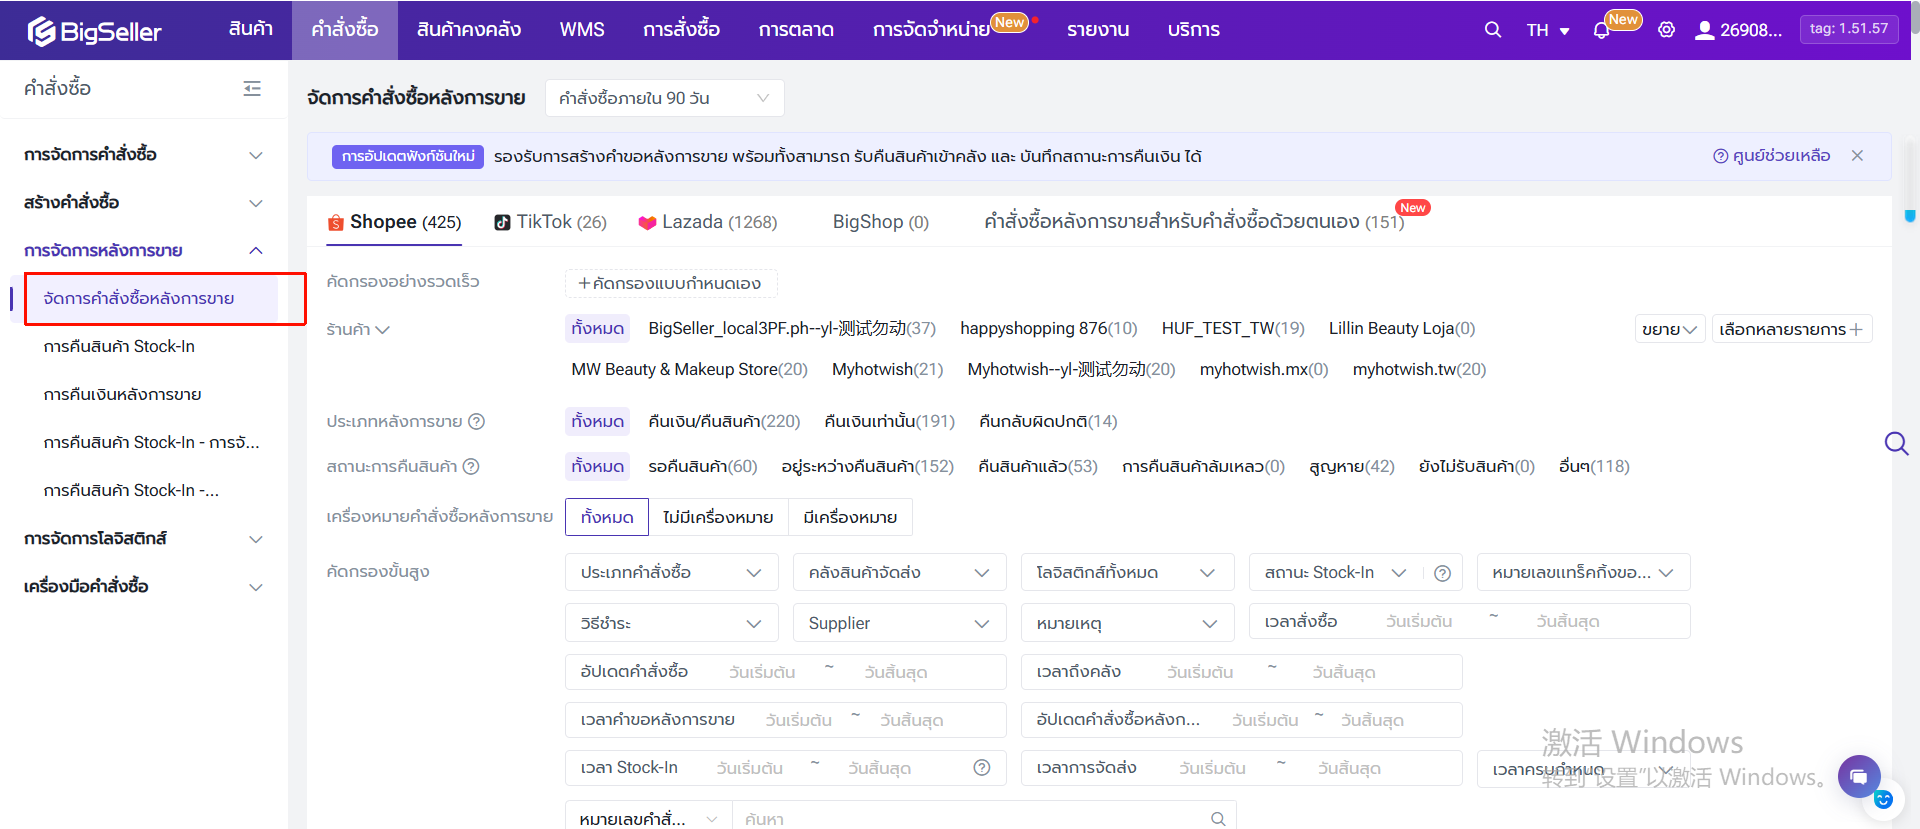
Task: Open the settings gear icon
Action: coord(1666,30)
